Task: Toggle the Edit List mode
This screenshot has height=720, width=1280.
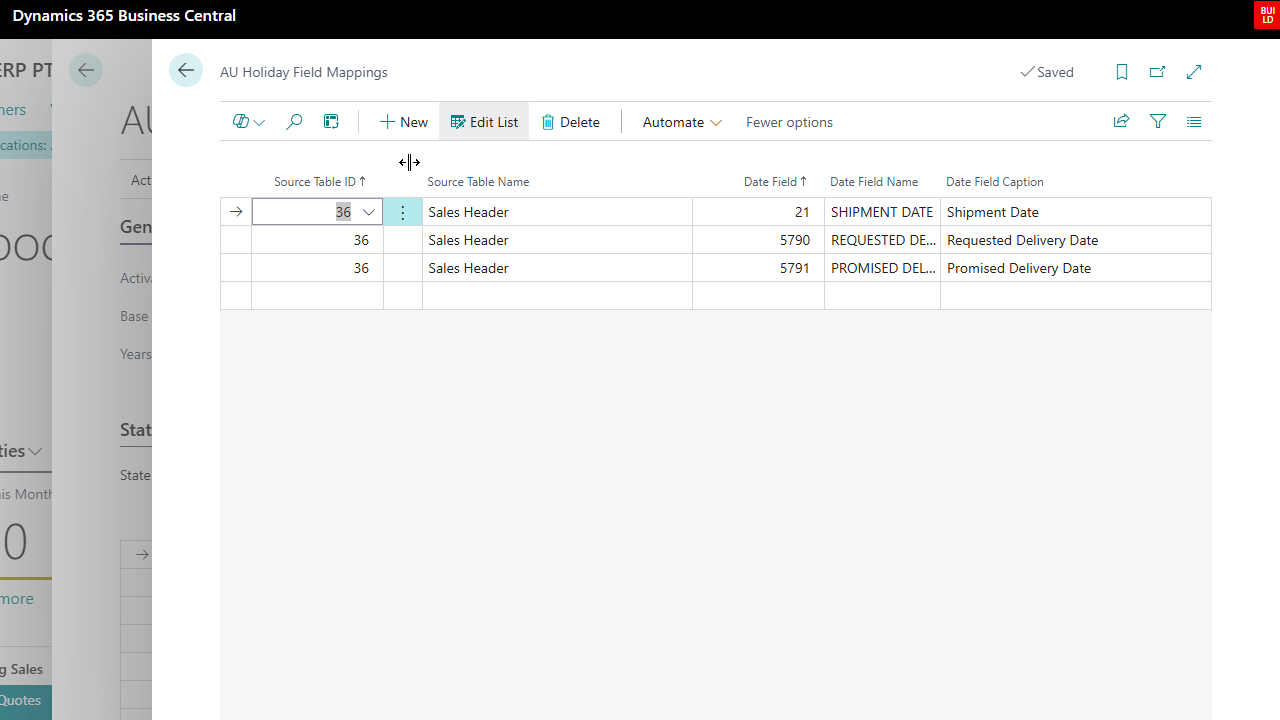Action: click(x=484, y=122)
